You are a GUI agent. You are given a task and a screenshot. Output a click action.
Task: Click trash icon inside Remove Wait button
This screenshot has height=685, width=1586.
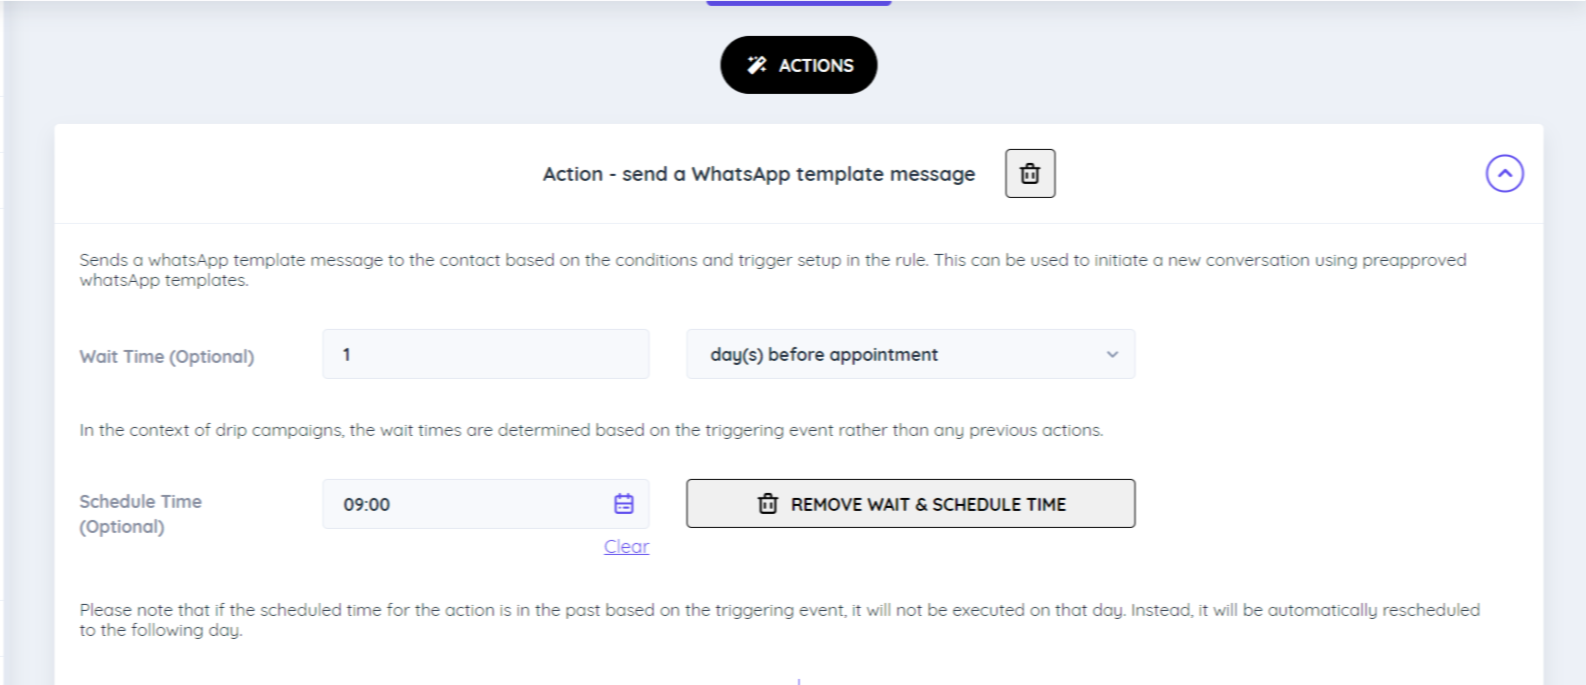(768, 504)
